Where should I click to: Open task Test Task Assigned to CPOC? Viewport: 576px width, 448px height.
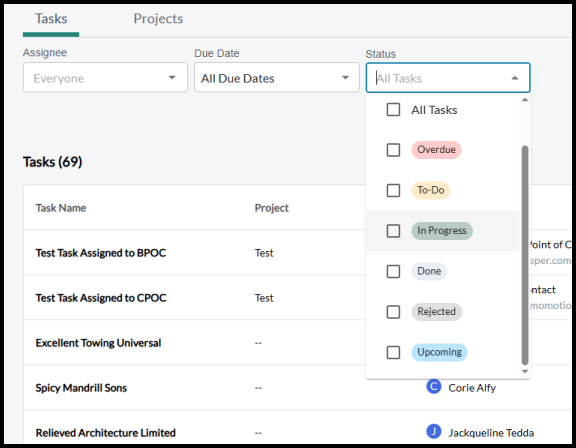101,298
